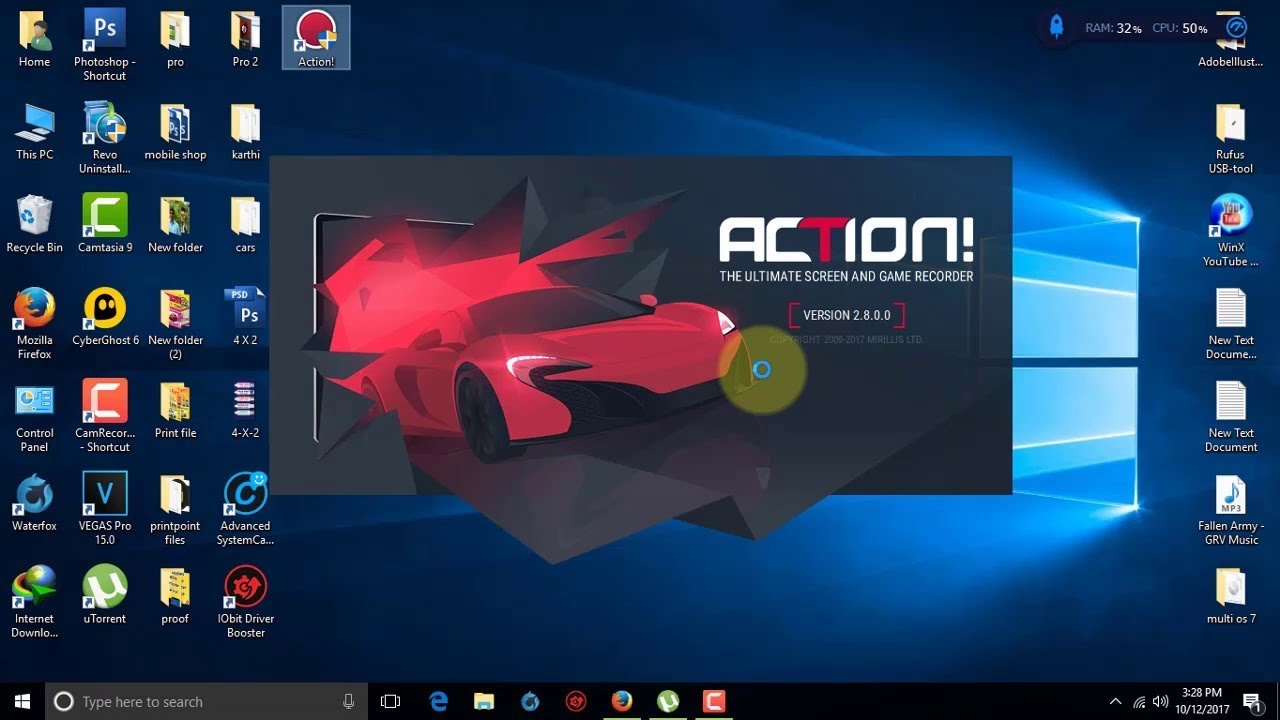Open the 'cars' folder
This screenshot has height=720, width=1280.
(246, 224)
